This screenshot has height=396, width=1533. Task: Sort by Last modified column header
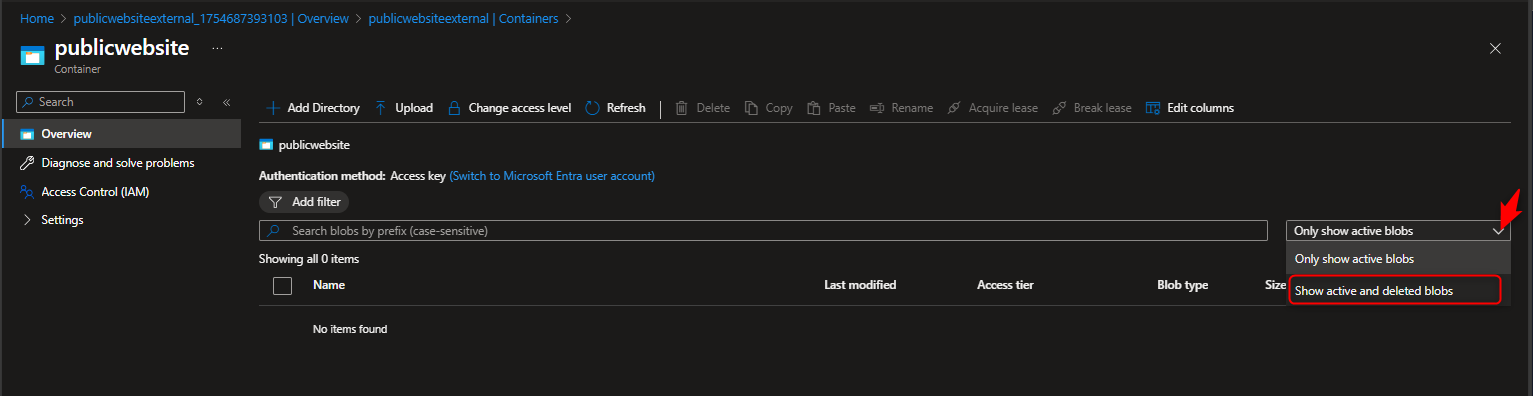click(860, 285)
